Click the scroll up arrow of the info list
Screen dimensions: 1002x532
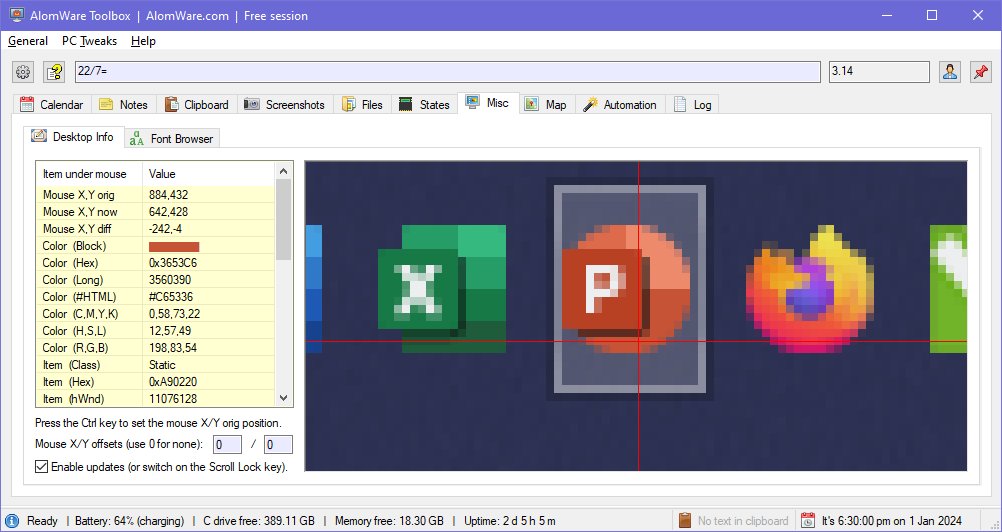click(284, 171)
